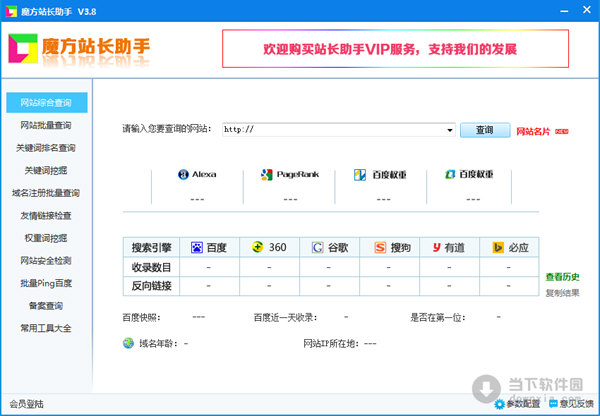Image resolution: width=600 pixels, height=416 pixels.
Task: Click the red NEW badge beside 网站名片
Action: (562, 132)
